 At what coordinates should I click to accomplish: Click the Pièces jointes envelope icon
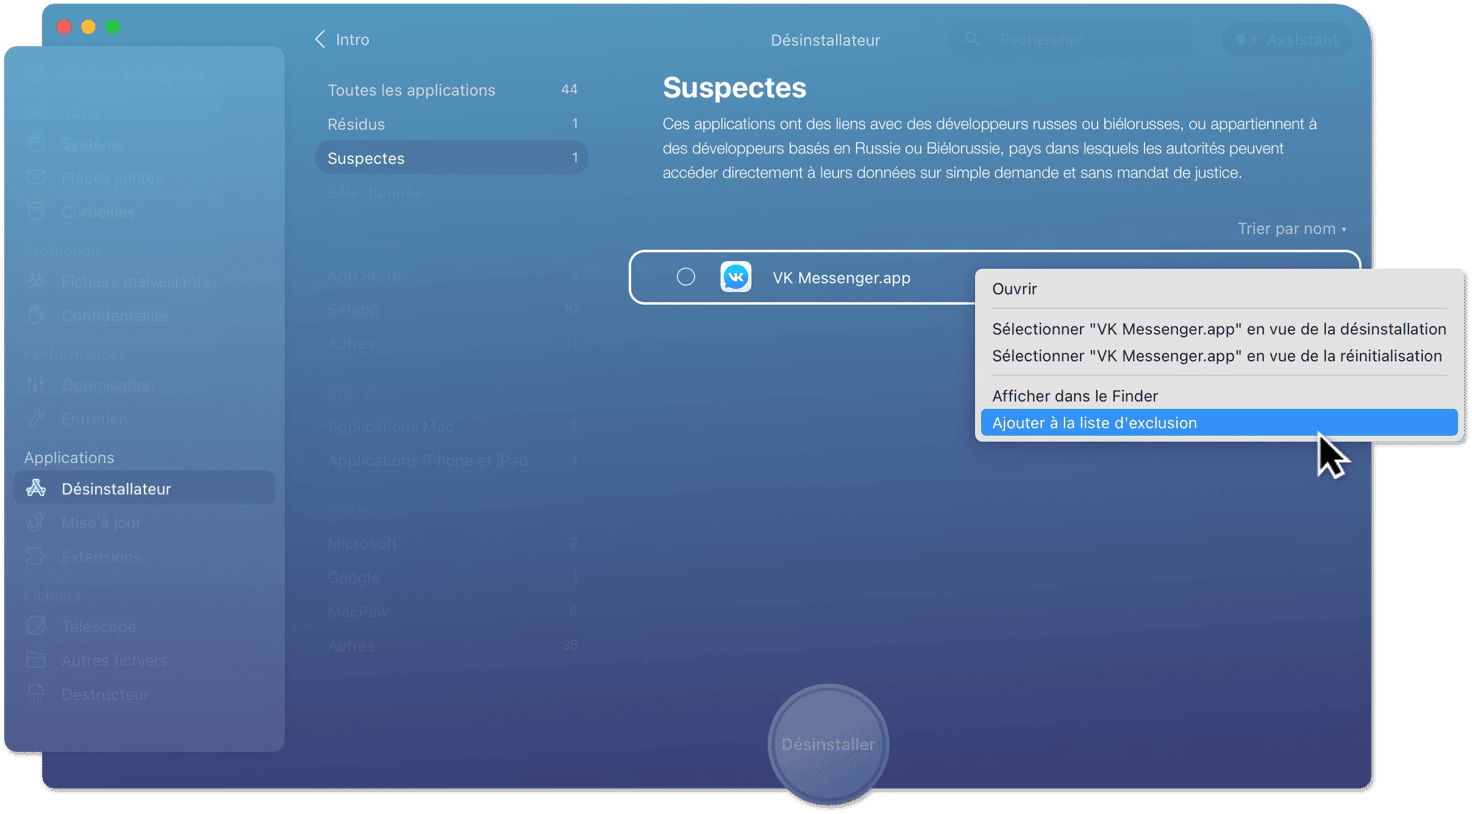pos(36,177)
